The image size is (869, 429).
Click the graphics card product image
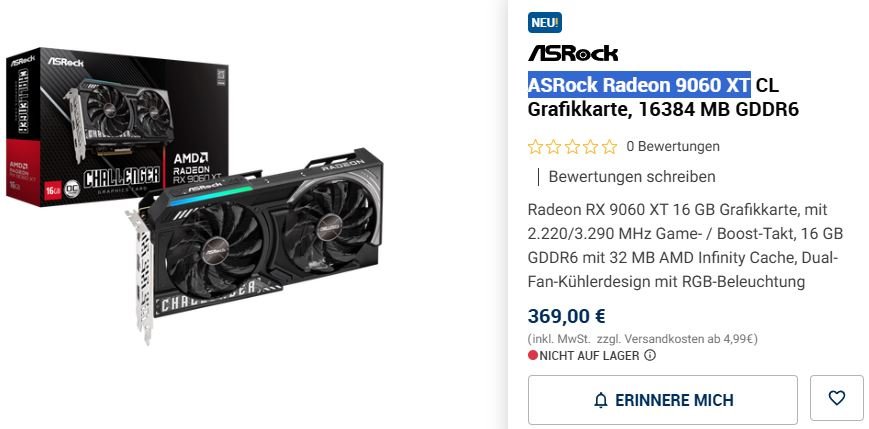click(x=254, y=244)
